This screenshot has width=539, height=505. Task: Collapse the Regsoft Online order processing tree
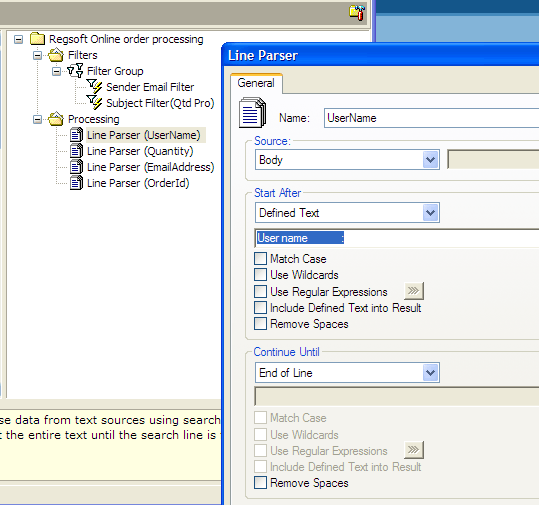click(18, 39)
